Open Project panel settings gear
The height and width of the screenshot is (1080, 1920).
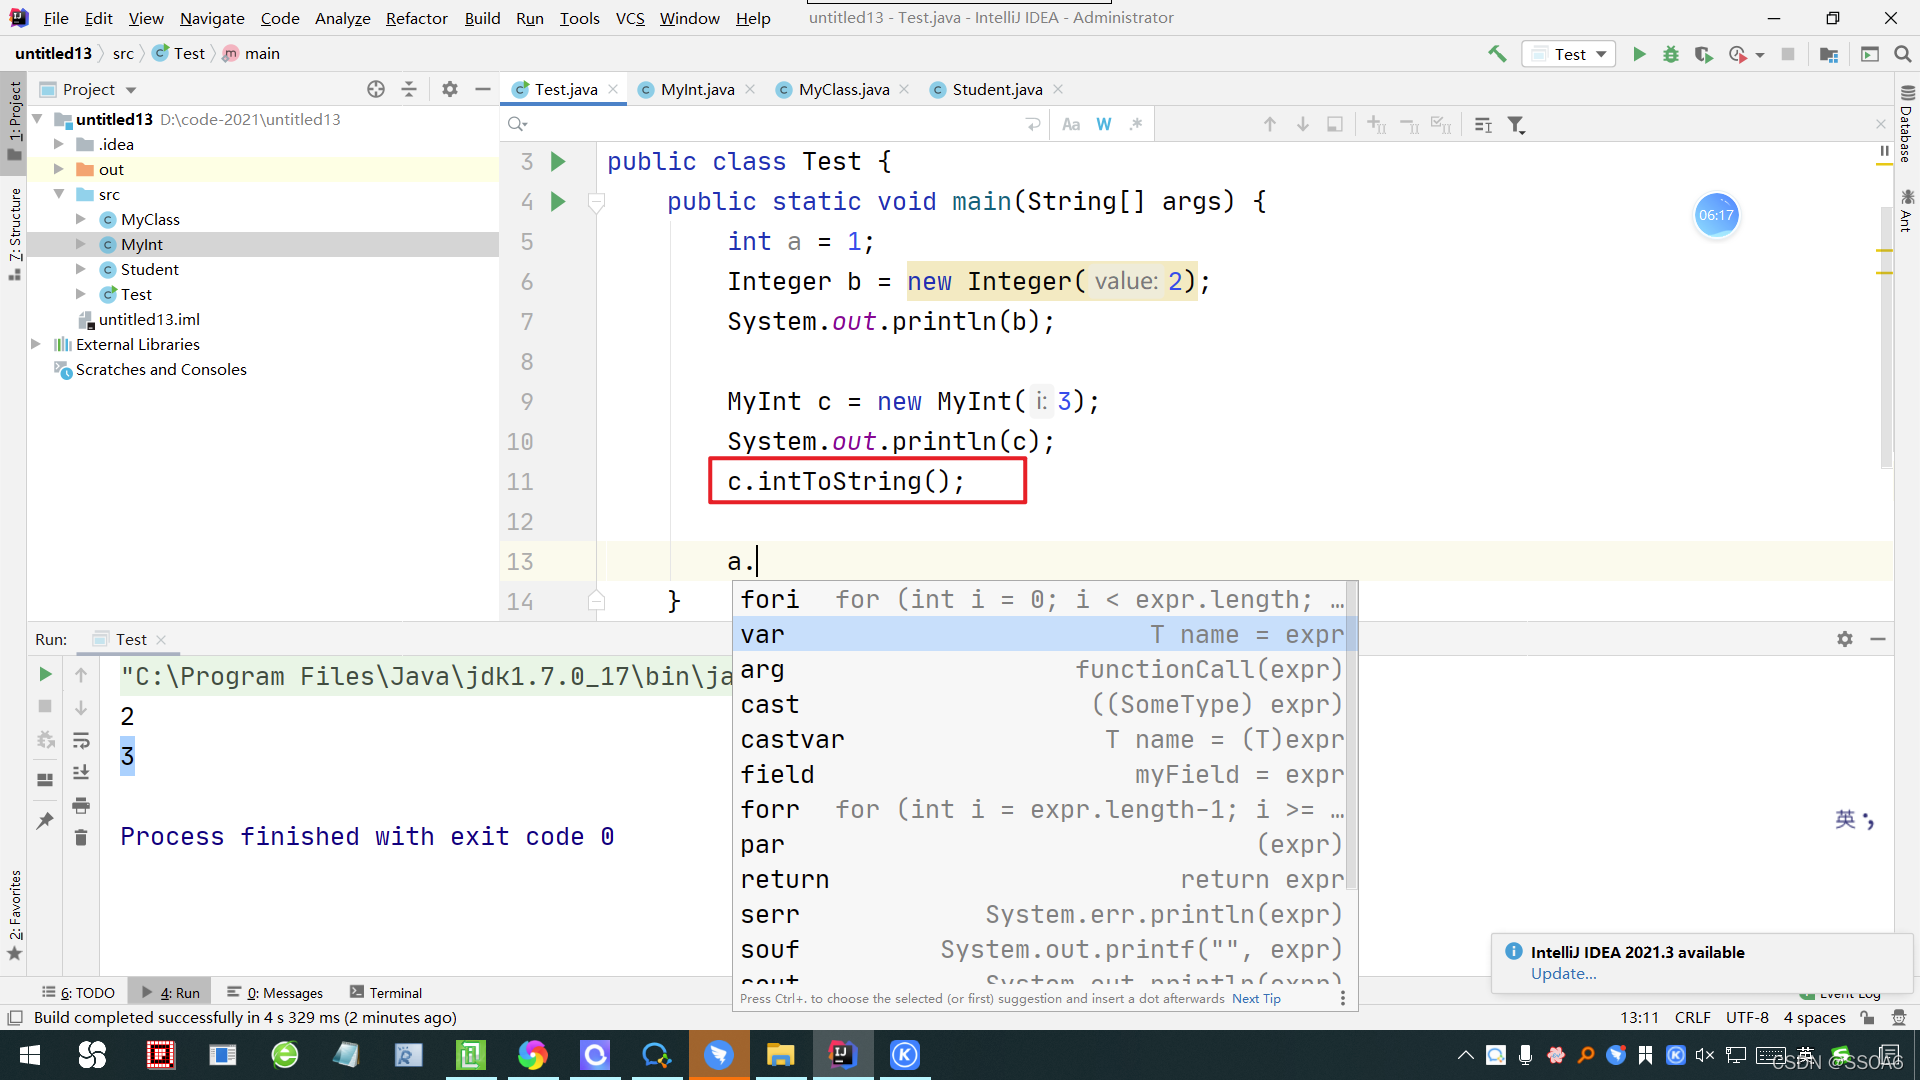coord(450,89)
